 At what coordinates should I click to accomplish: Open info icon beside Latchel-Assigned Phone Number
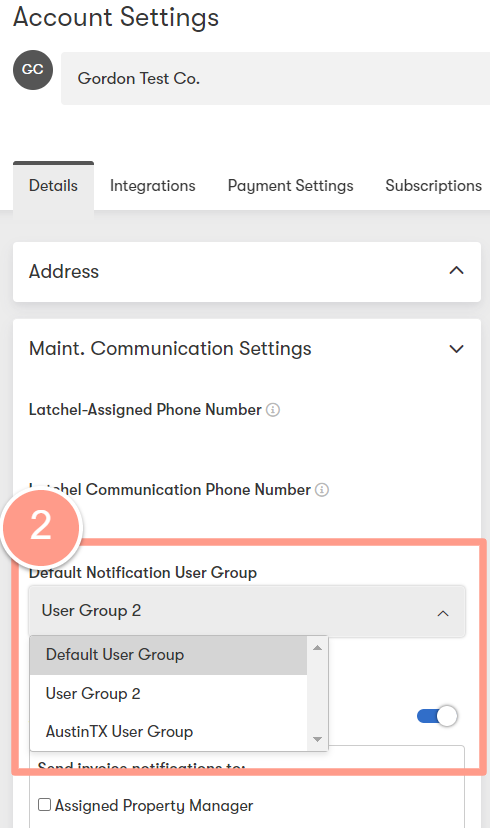(x=273, y=410)
